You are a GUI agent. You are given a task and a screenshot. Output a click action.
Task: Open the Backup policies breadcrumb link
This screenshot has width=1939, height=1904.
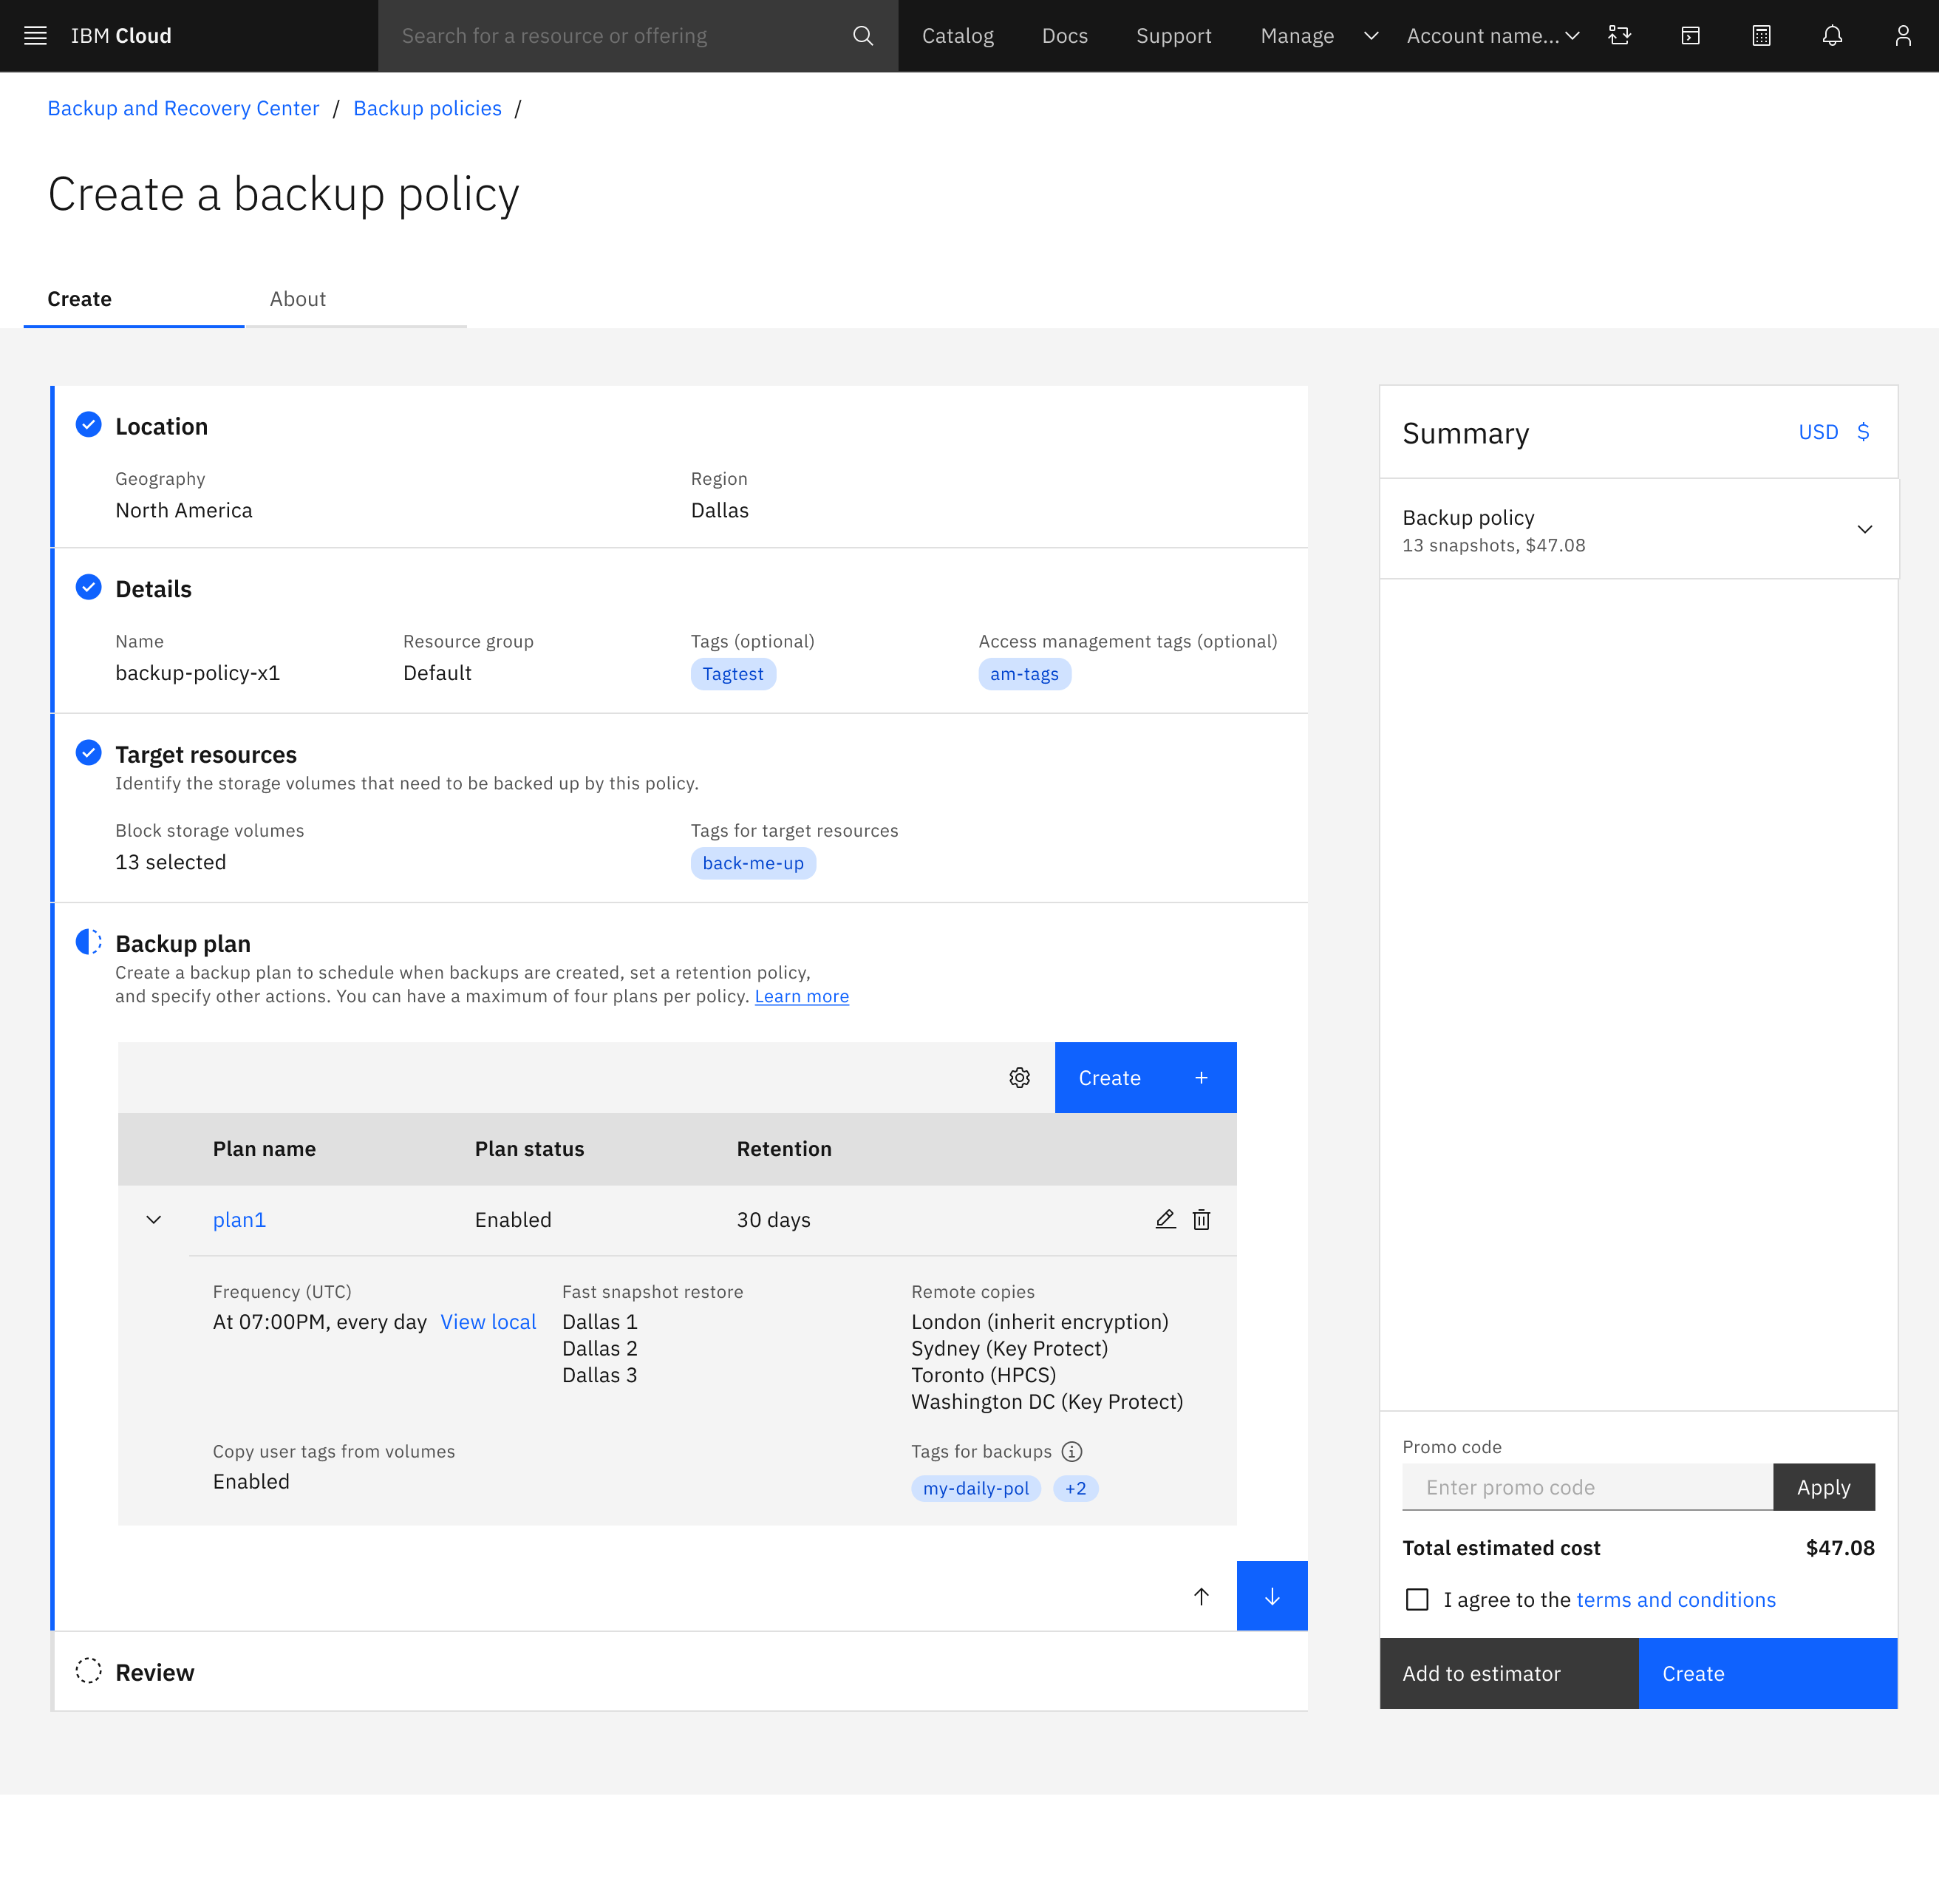427,108
